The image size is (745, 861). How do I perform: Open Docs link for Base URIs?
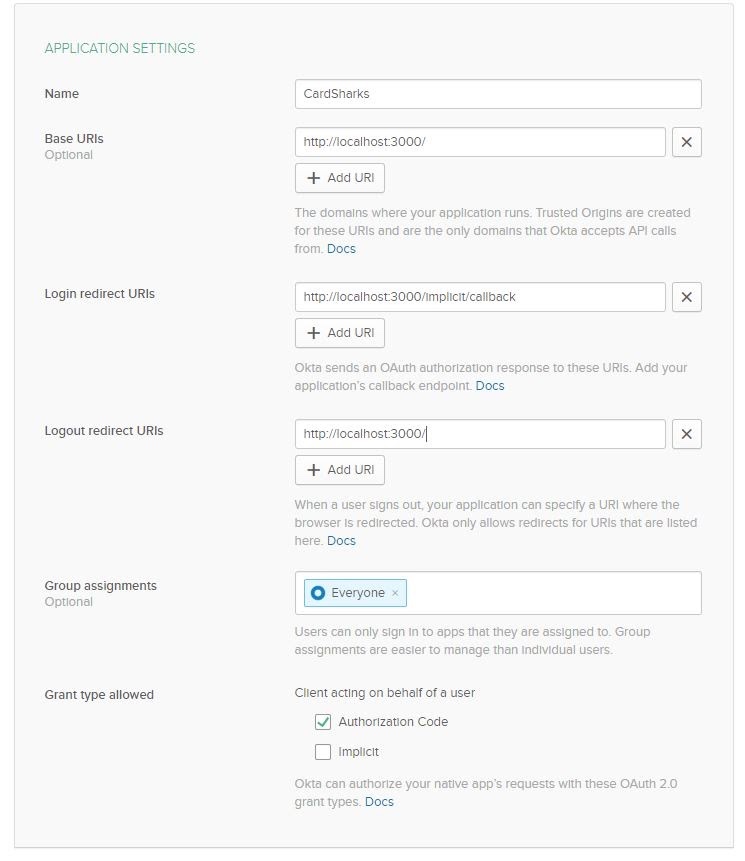341,249
